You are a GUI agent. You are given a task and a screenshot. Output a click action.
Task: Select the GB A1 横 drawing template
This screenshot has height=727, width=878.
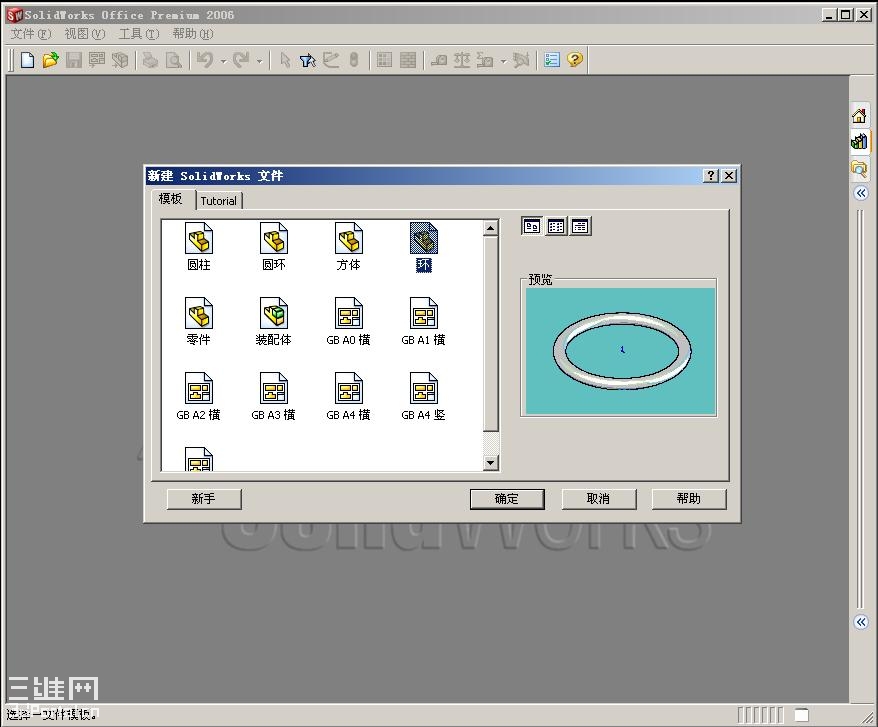[423, 321]
